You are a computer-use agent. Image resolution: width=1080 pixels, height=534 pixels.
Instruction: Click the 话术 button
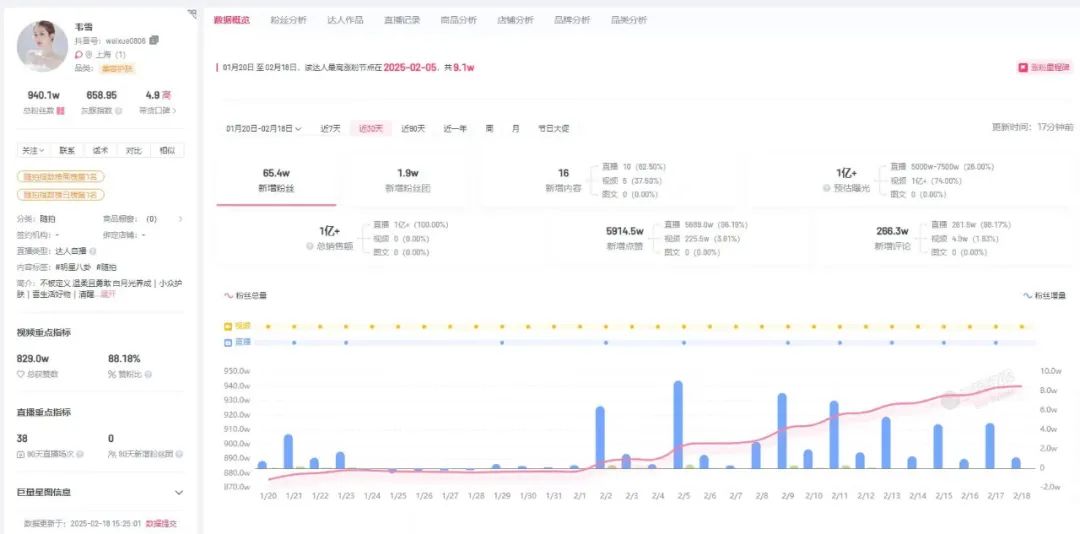coord(101,150)
